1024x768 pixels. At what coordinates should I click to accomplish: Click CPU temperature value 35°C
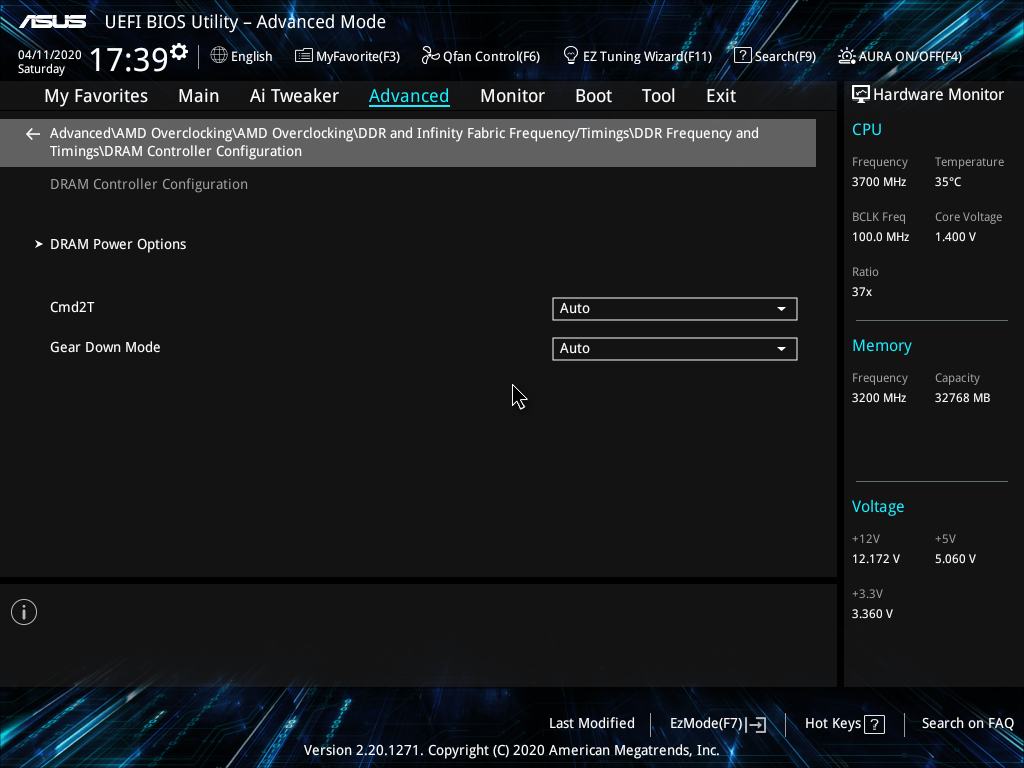[x=948, y=182]
